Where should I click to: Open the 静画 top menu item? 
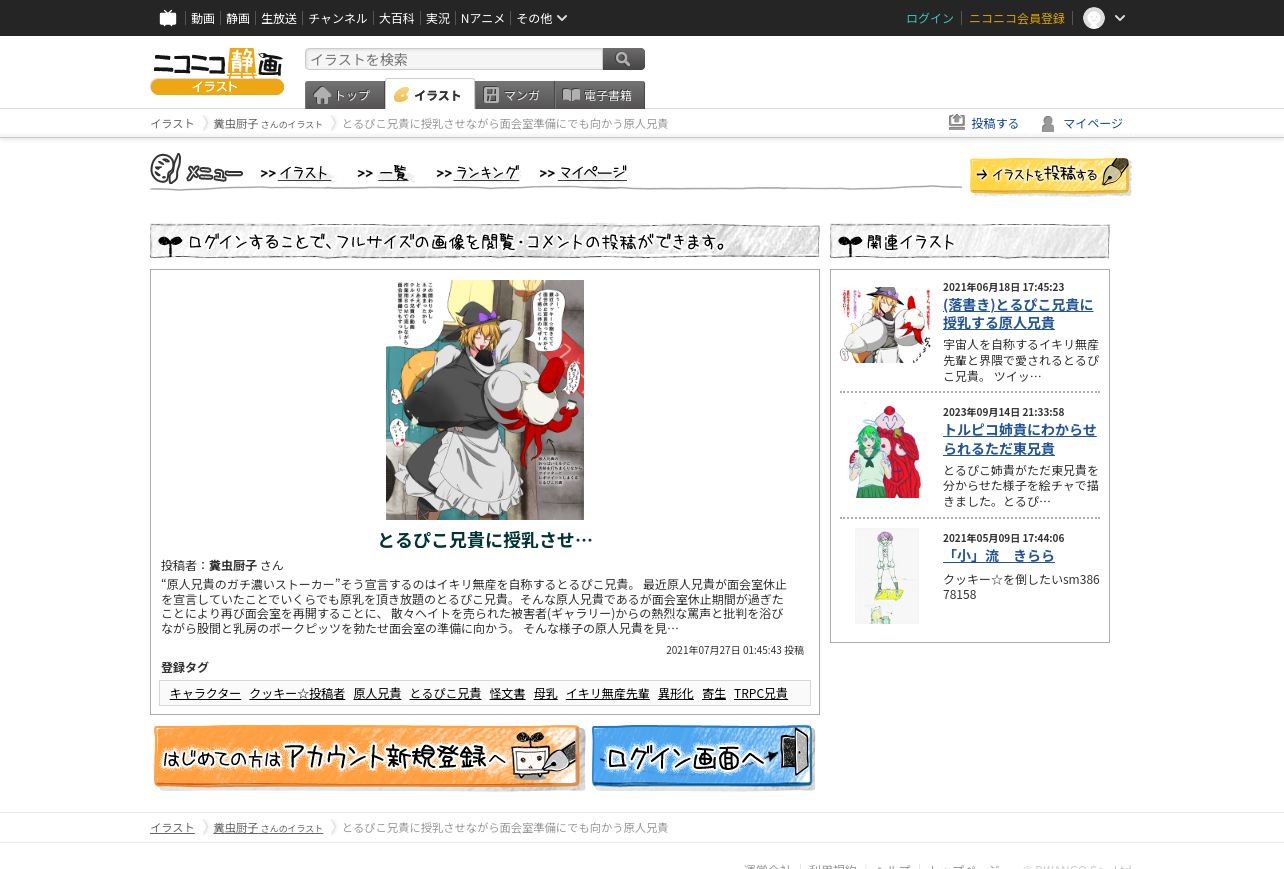(x=238, y=18)
